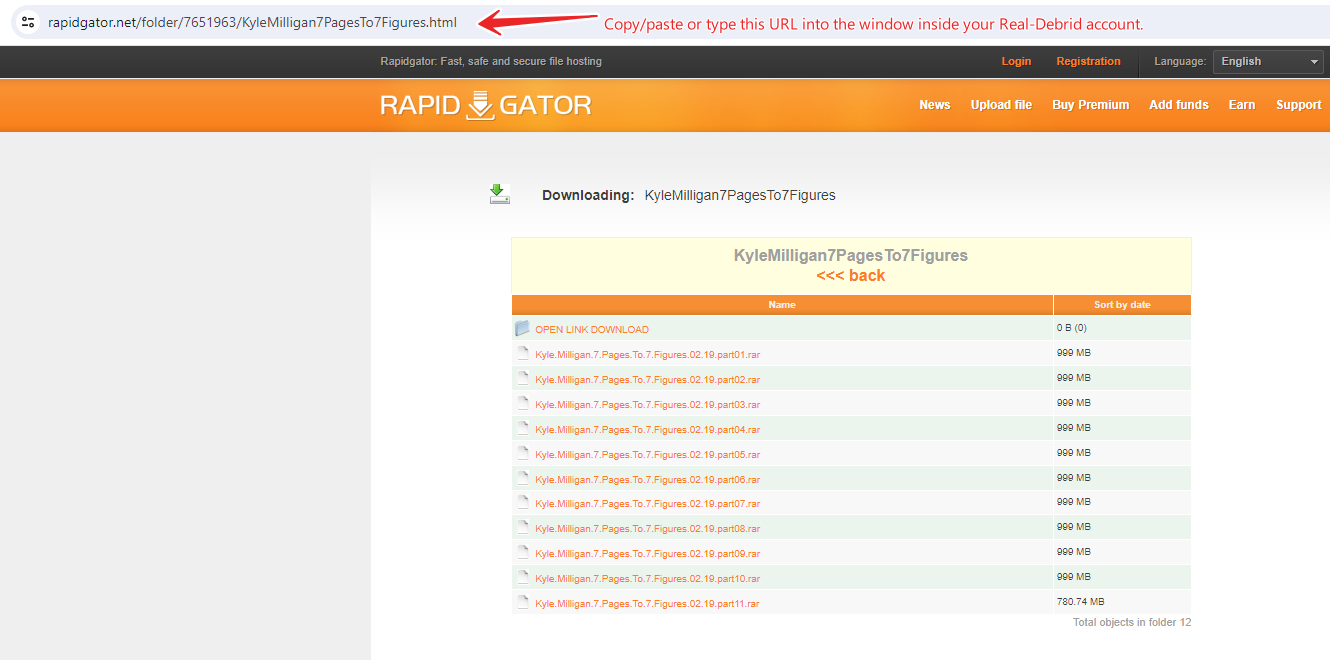1330x660 pixels.
Task: Open the Language dropdown set to English
Action: [x=1268, y=61]
